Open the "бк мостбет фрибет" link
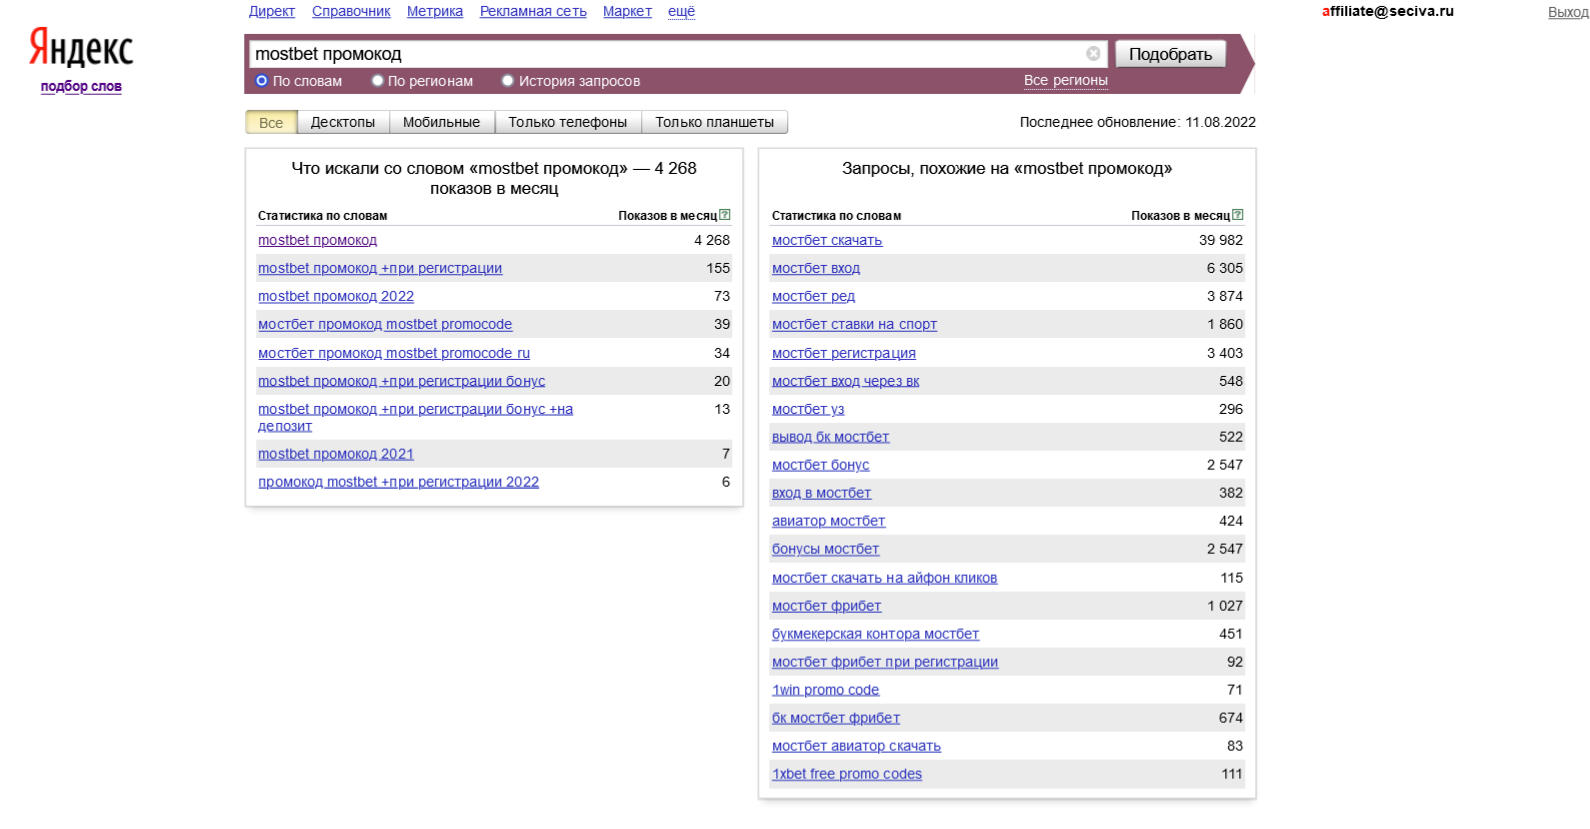Image resolution: width=1590 pixels, height=829 pixels. click(x=836, y=718)
